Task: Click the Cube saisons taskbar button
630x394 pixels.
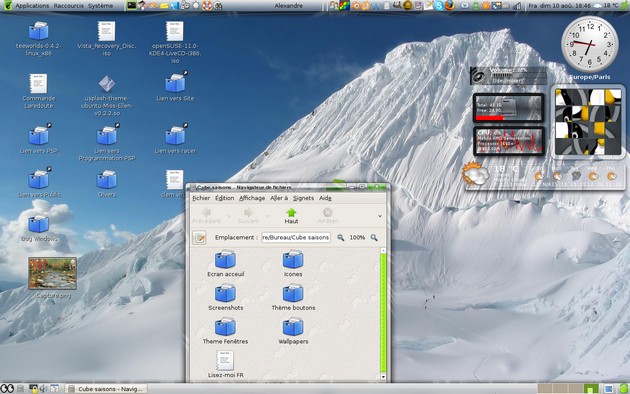Action: [106, 389]
